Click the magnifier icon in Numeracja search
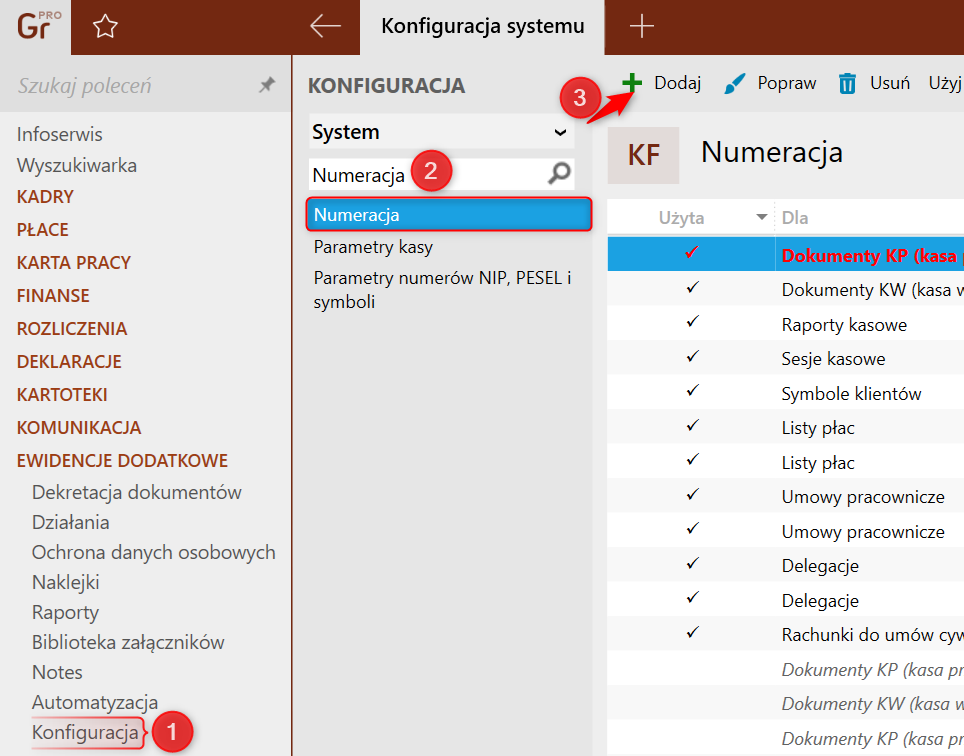This screenshot has width=964, height=756. coord(560,174)
